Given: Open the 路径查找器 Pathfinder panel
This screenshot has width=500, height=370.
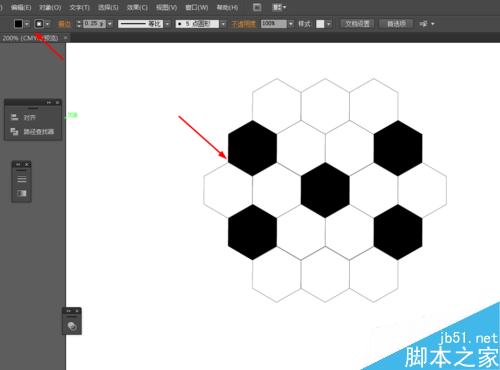Looking at the screenshot, I should [33, 132].
